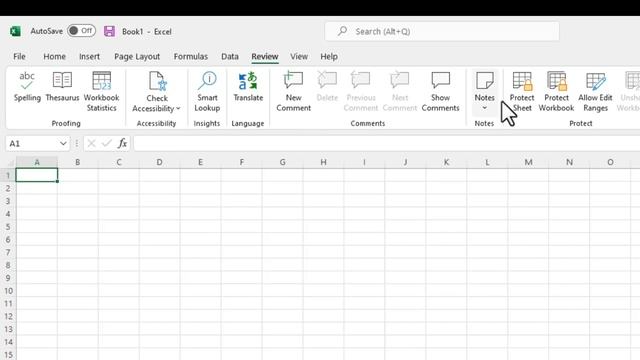
Task: Select column M header
Action: pos(528,162)
